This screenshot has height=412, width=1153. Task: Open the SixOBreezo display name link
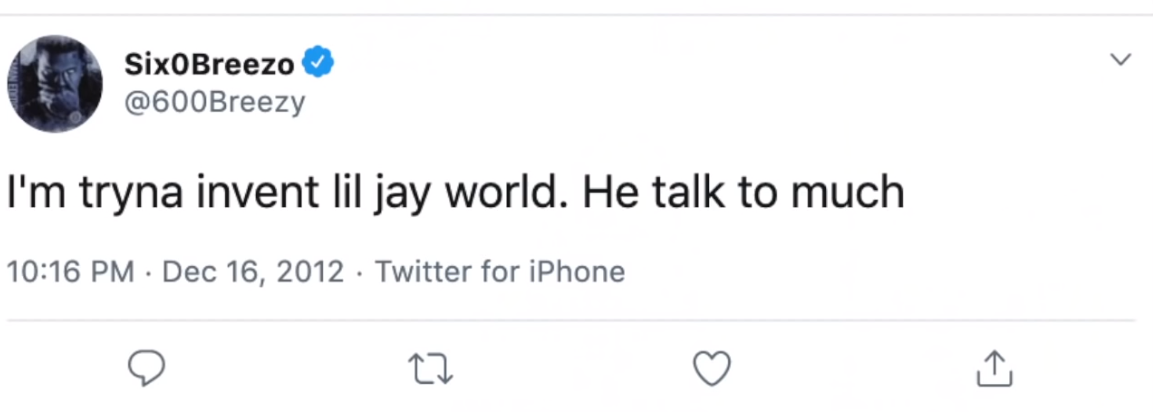click(x=209, y=66)
